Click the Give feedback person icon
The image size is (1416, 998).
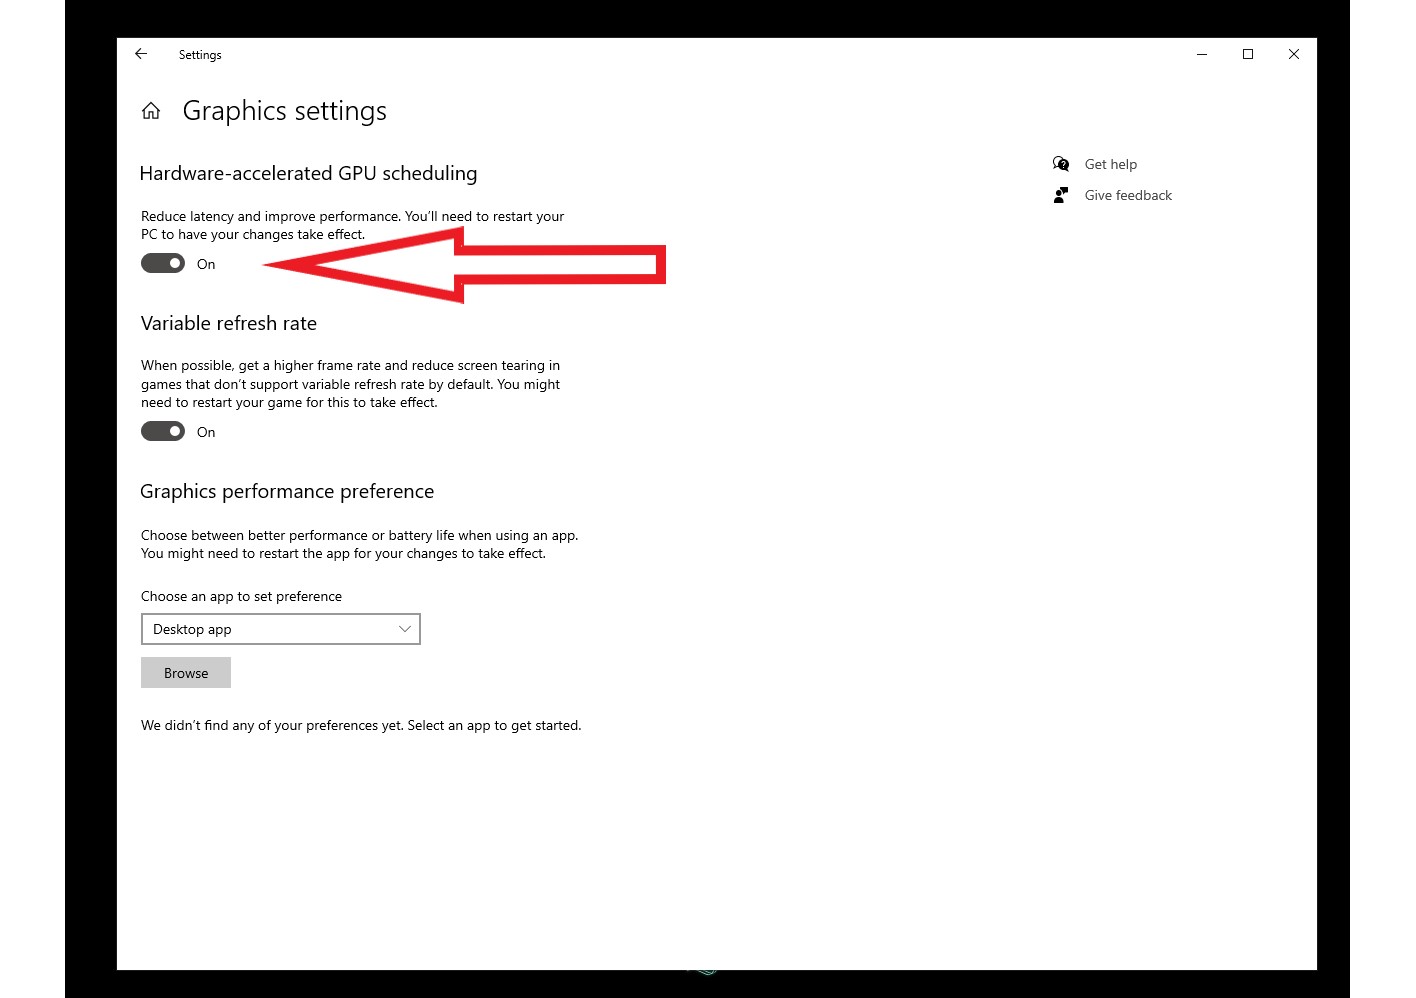tap(1061, 195)
